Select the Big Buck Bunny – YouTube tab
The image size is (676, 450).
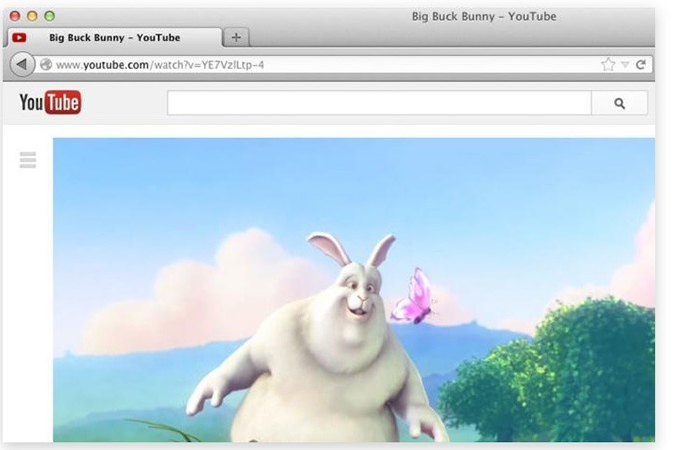pyautogui.click(x=114, y=38)
